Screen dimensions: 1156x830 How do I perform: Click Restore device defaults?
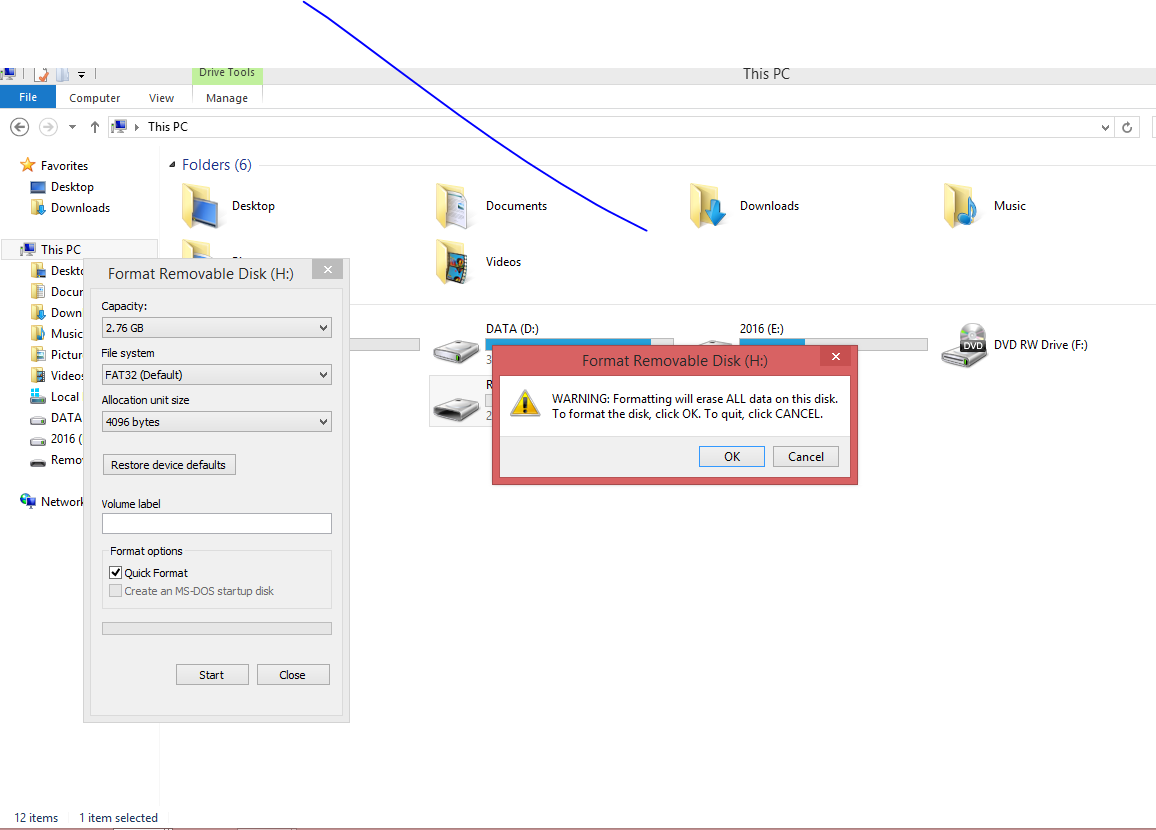[x=168, y=464]
